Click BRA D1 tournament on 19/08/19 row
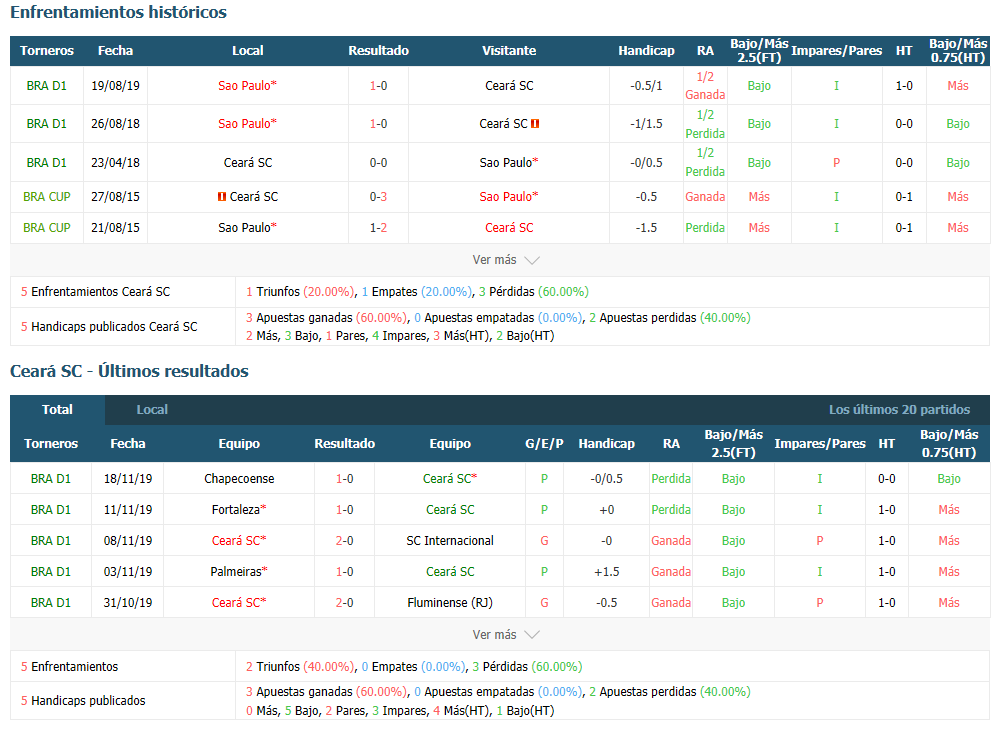The width and height of the screenshot is (1008, 732). [x=46, y=85]
